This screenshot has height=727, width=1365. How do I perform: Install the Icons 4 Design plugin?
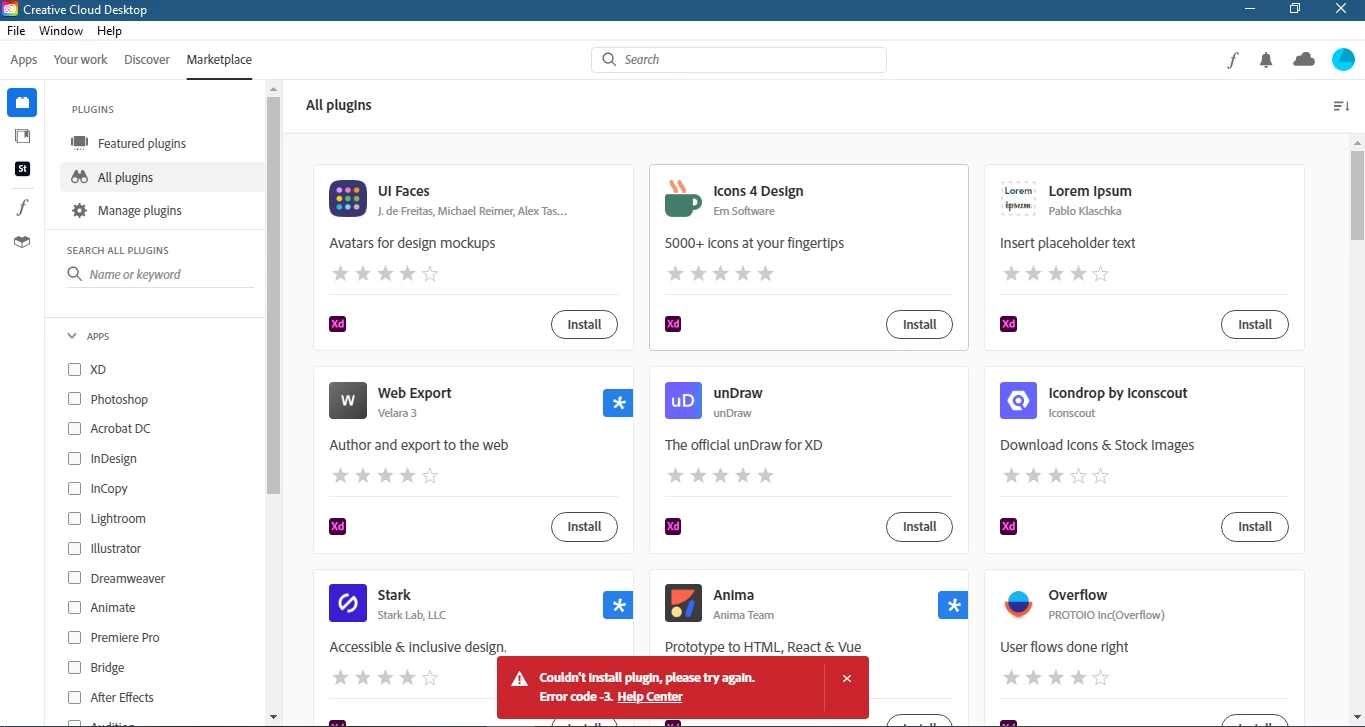pyautogui.click(x=919, y=324)
